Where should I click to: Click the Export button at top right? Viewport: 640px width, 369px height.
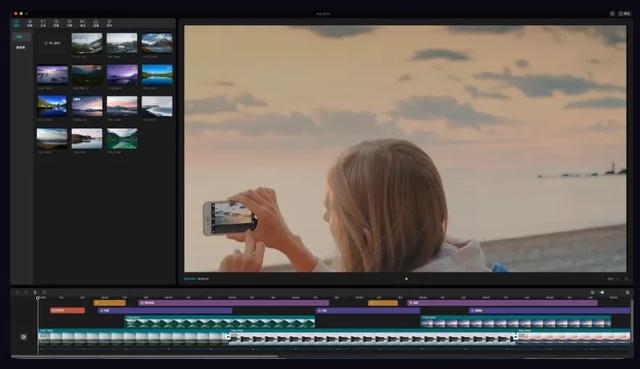(x=624, y=13)
